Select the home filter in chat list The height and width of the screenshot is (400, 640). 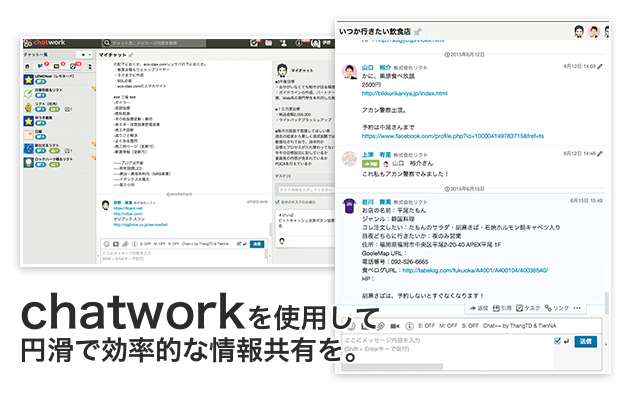pos(27,66)
